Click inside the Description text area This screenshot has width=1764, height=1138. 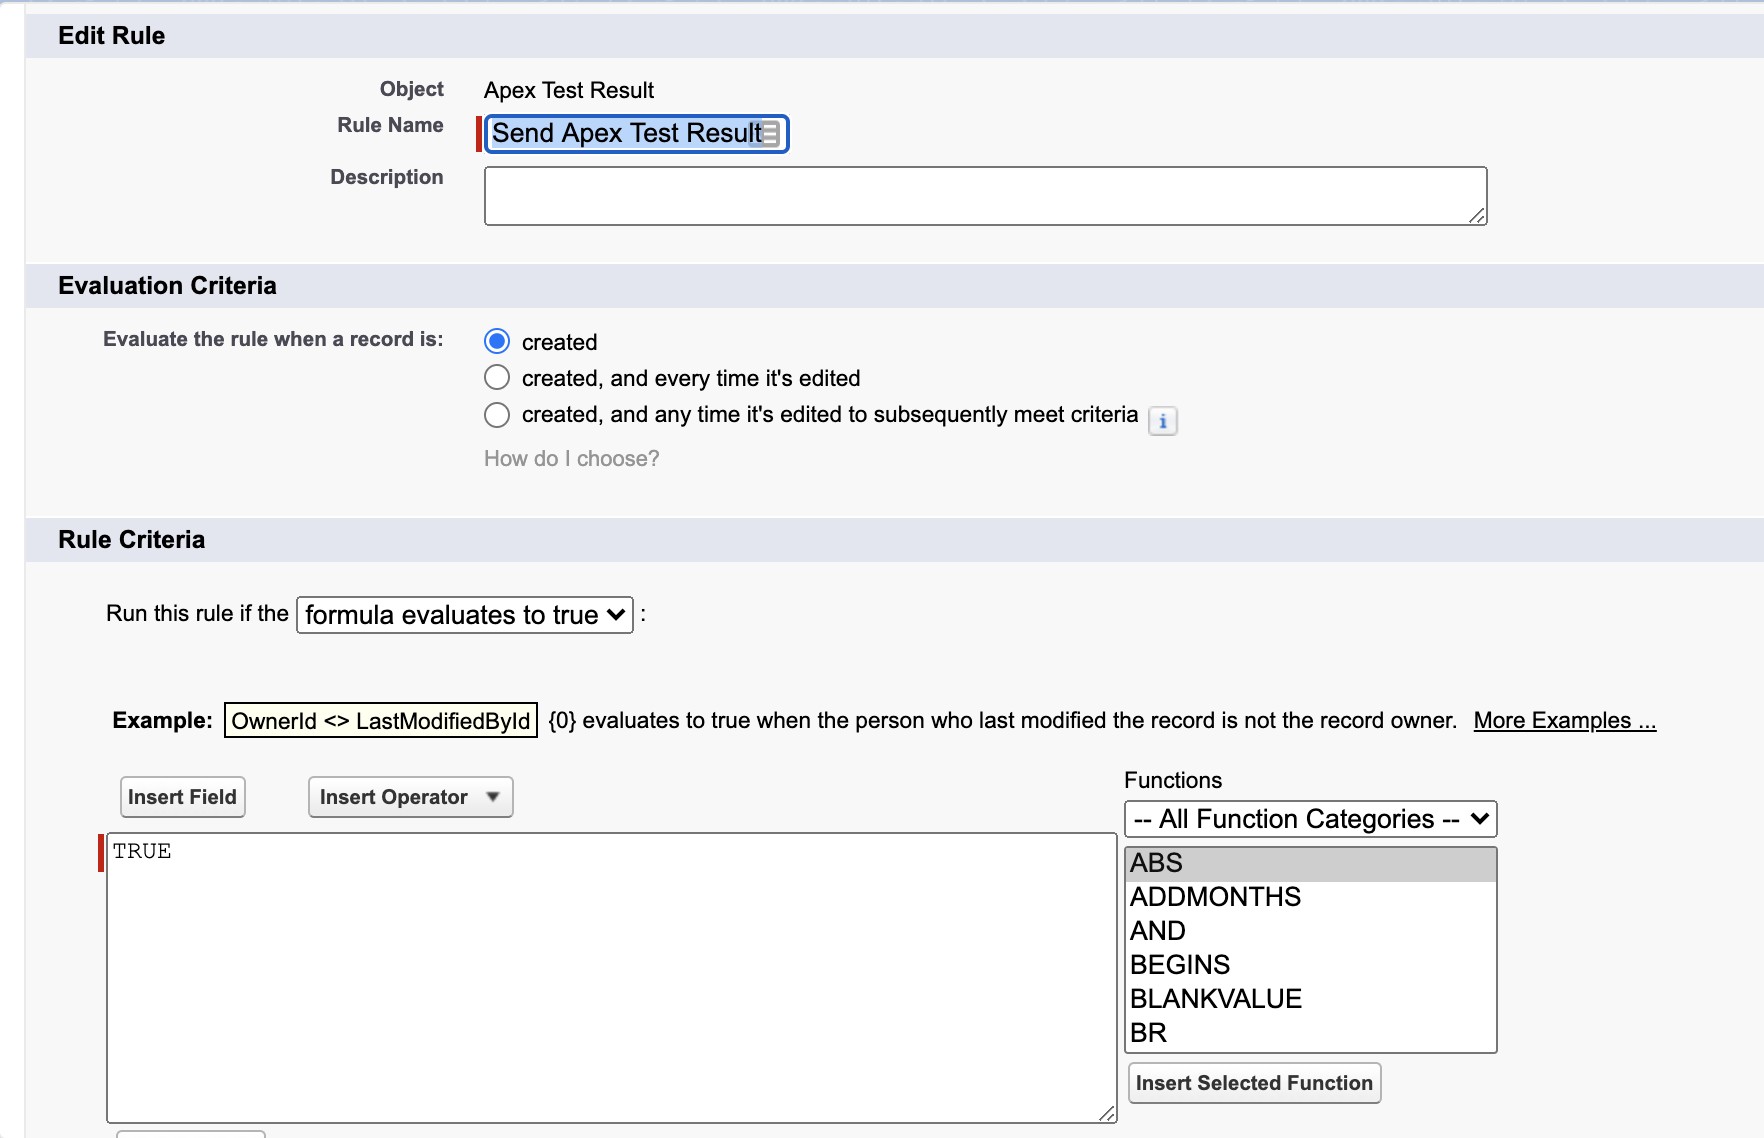tap(985, 196)
